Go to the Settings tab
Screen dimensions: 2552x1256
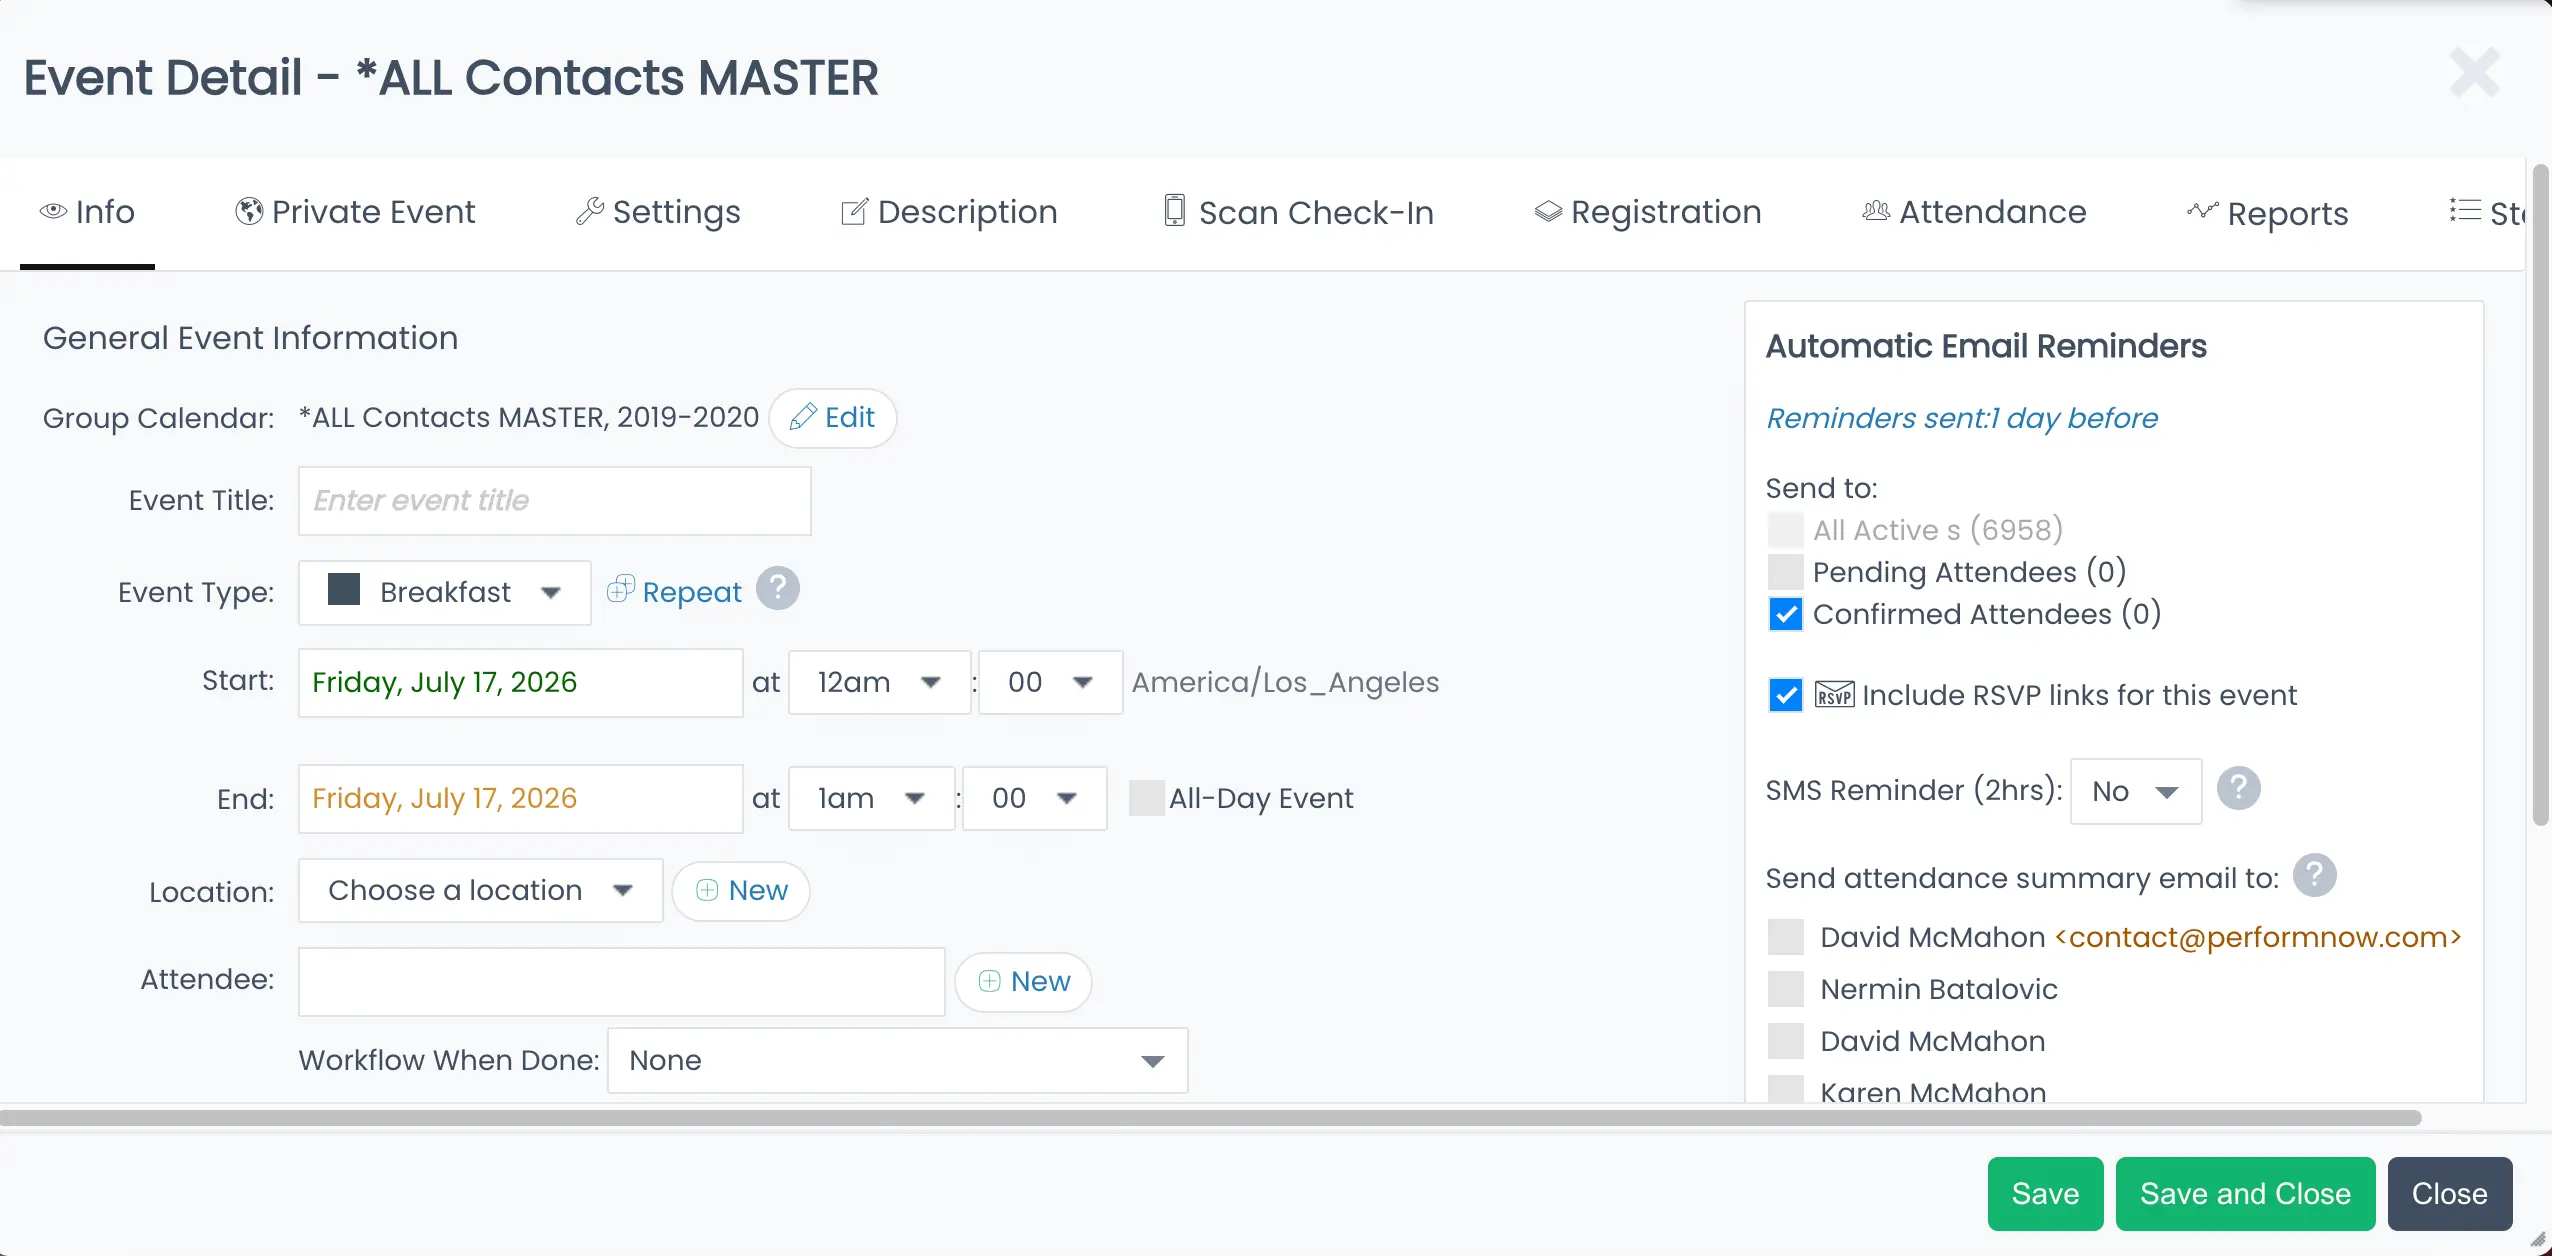(x=658, y=212)
